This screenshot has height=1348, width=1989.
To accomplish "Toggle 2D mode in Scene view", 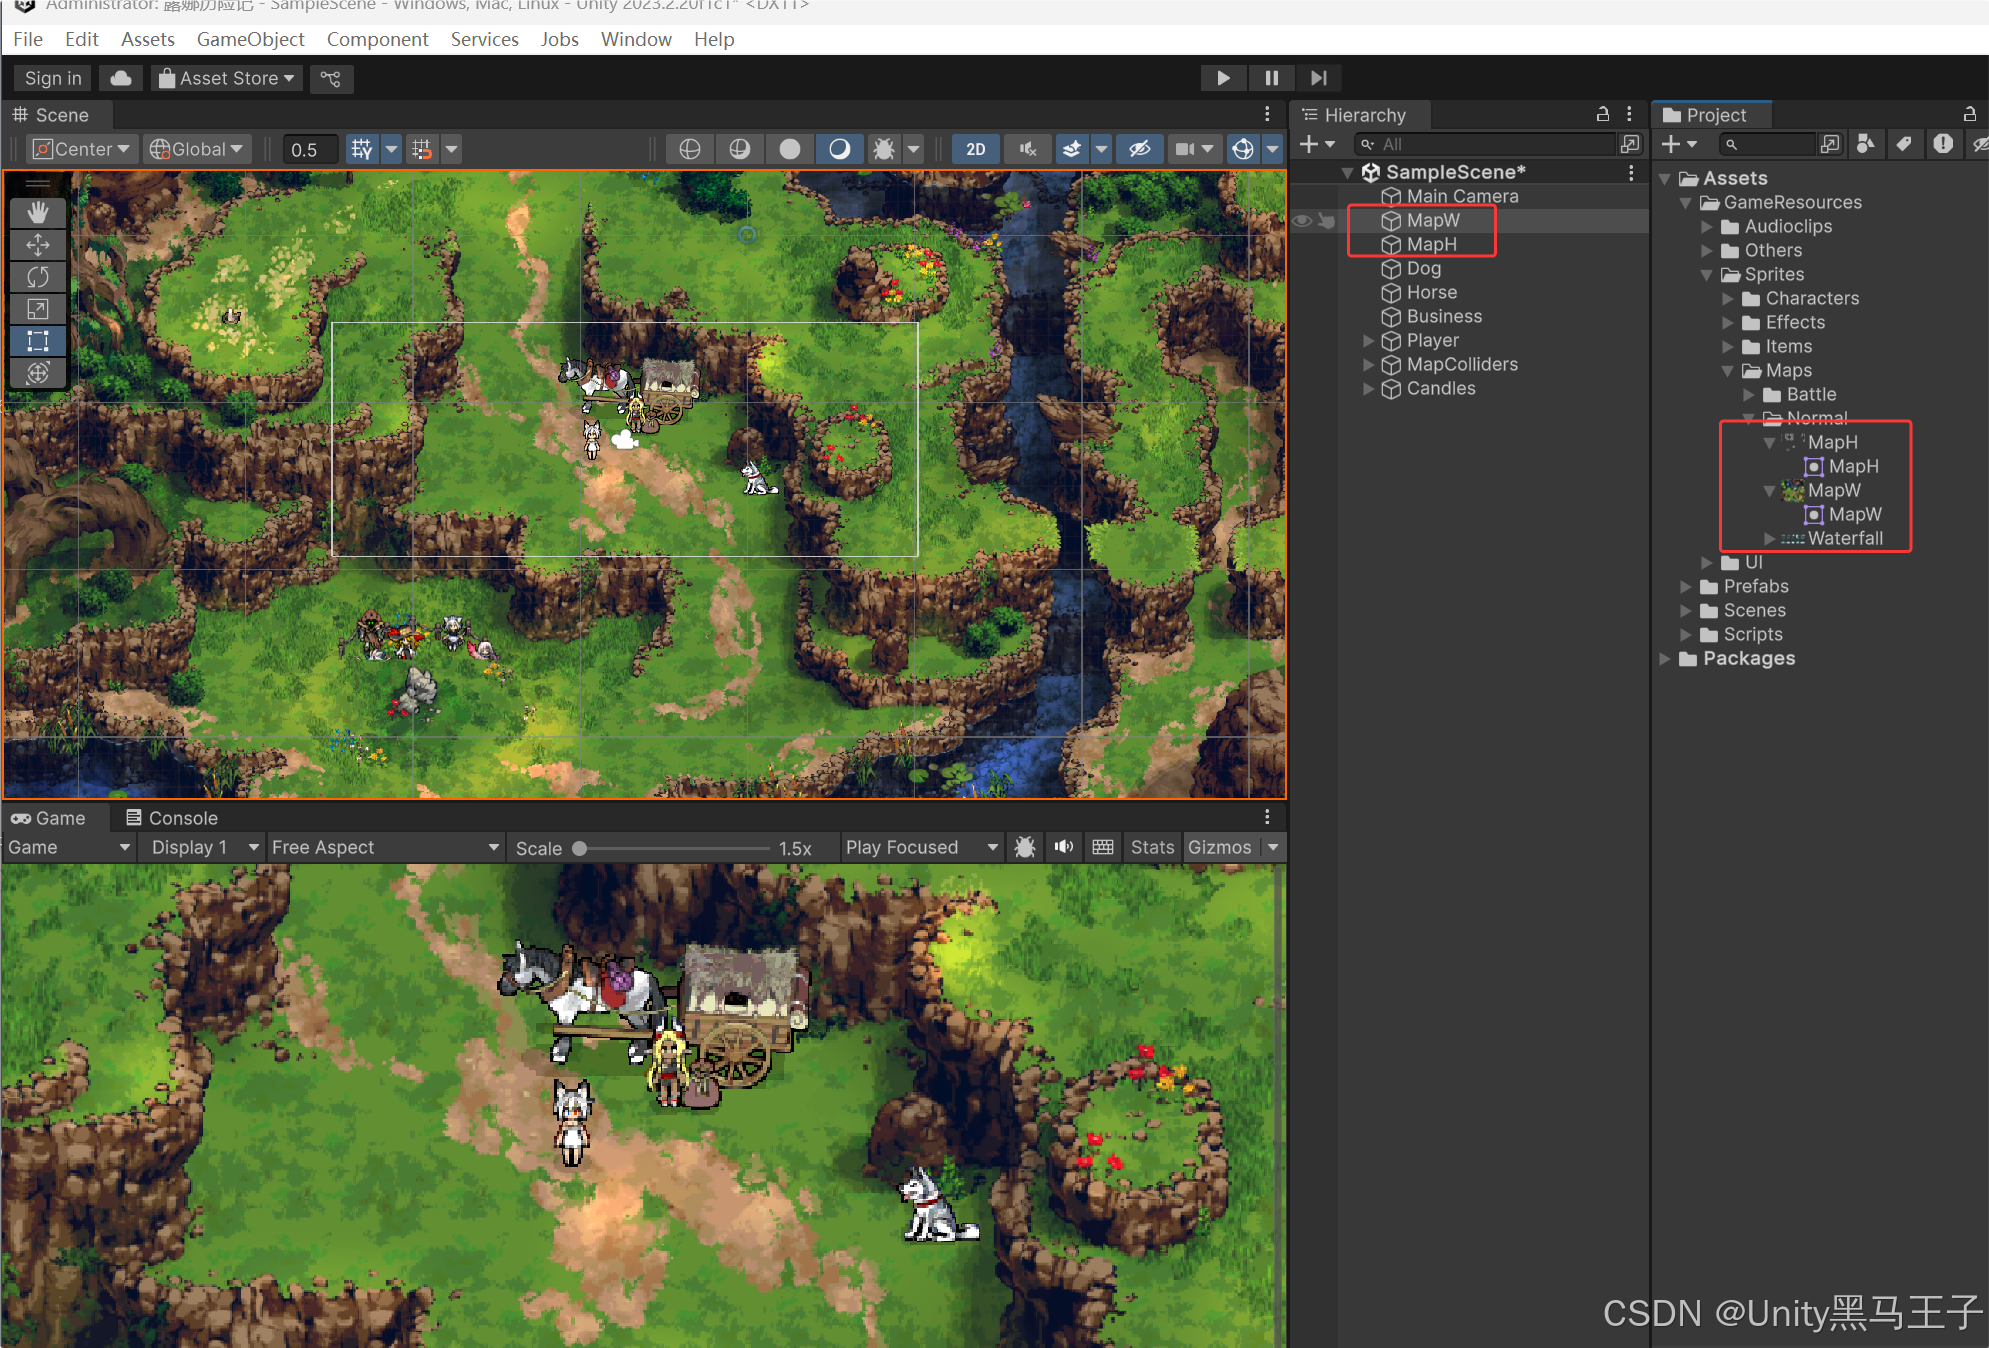I will (975, 149).
